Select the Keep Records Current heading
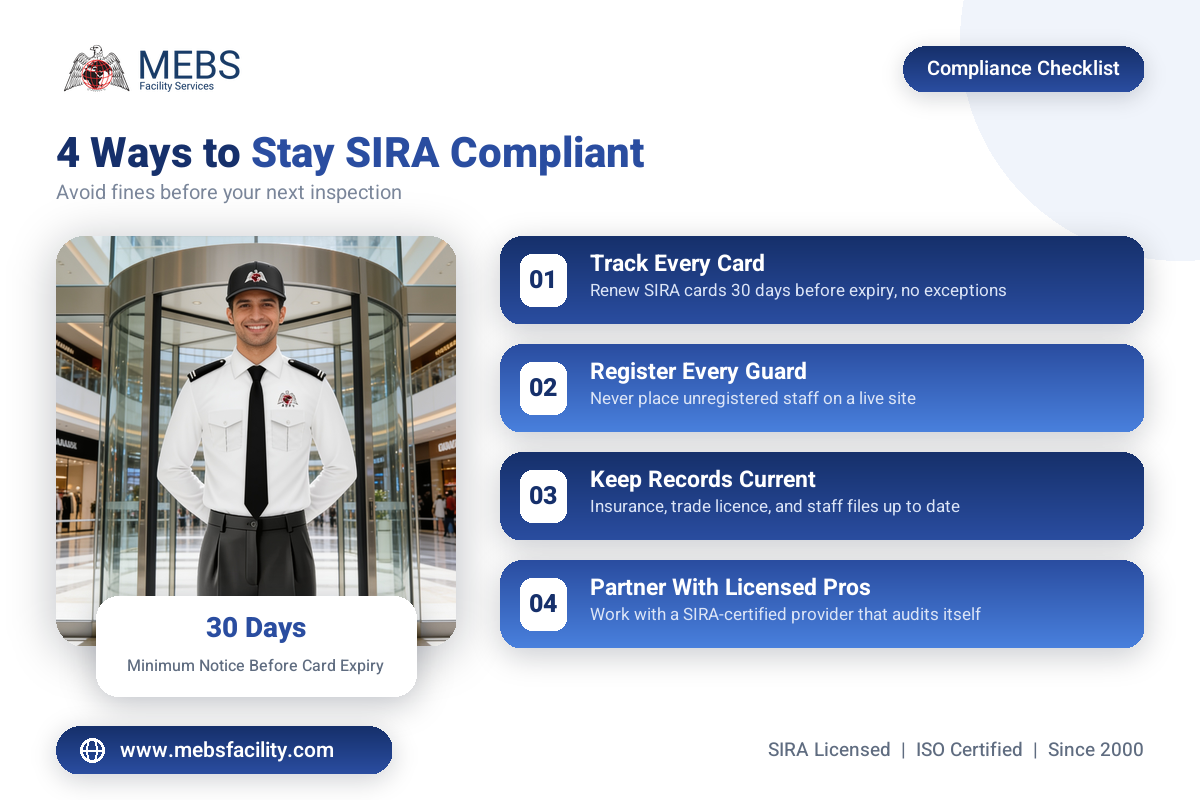The height and width of the screenshot is (800, 1200). [703, 479]
